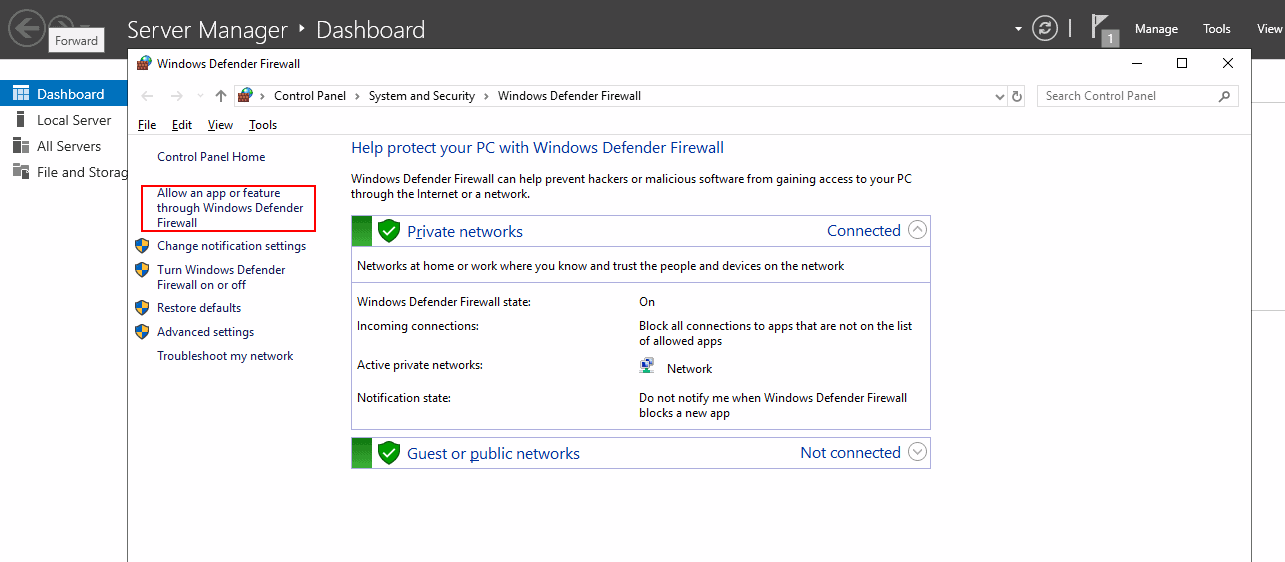This screenshot has width=1285, height=562.
Task: Go forward in the Control Panel window
Action: (177, 96)
